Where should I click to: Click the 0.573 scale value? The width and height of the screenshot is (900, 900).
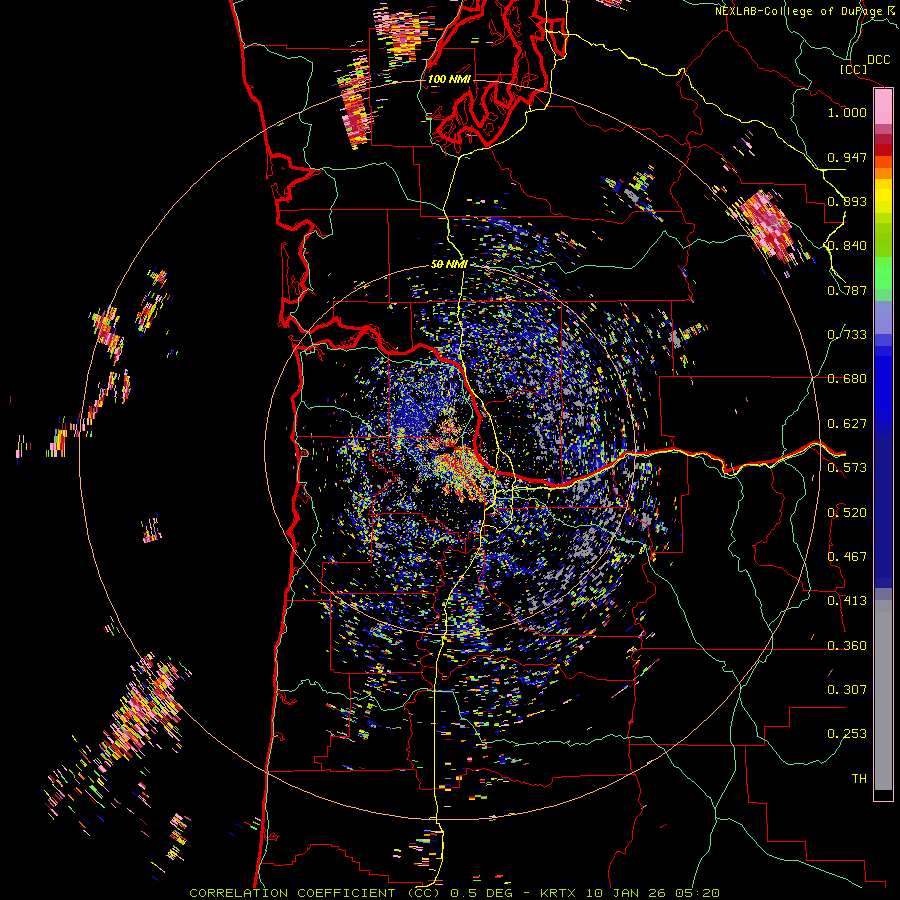847,468
